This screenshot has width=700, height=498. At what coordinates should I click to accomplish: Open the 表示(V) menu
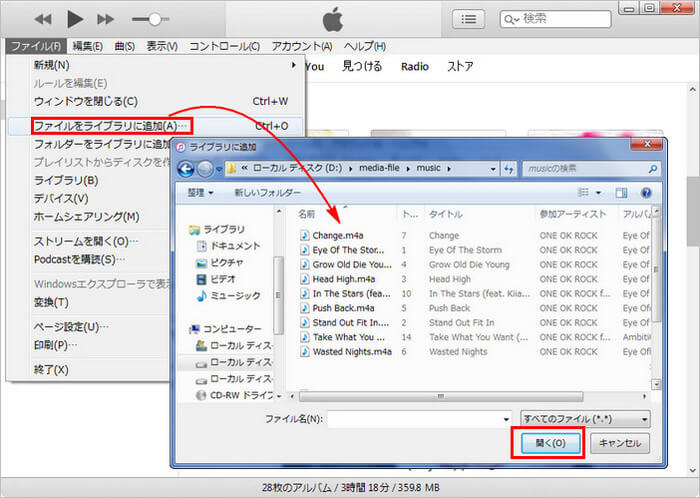(162, 46)
